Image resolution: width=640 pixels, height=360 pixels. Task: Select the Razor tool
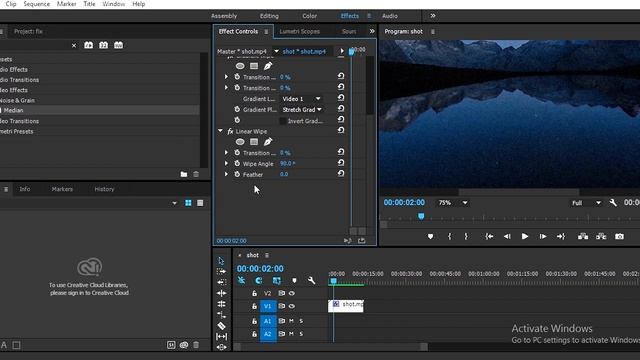[x=221, y=326]
